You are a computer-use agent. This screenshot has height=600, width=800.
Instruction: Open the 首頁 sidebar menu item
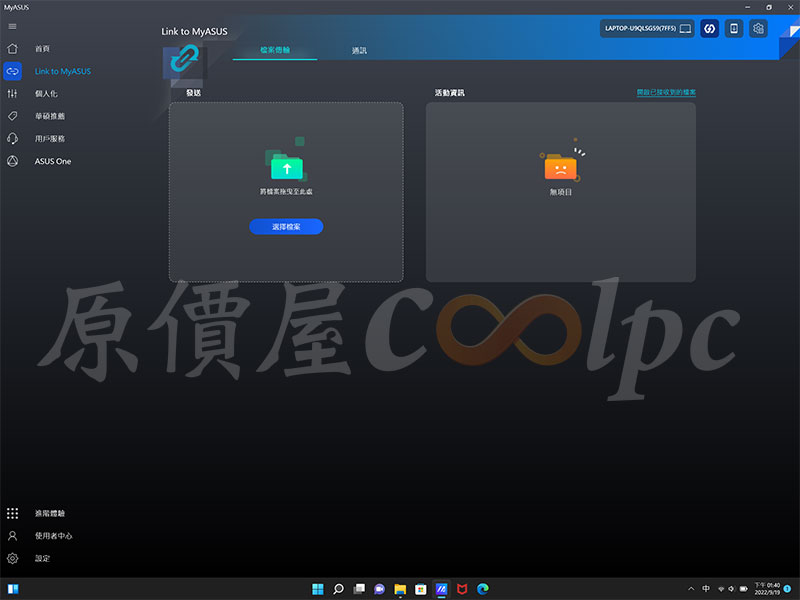point(42,48)
